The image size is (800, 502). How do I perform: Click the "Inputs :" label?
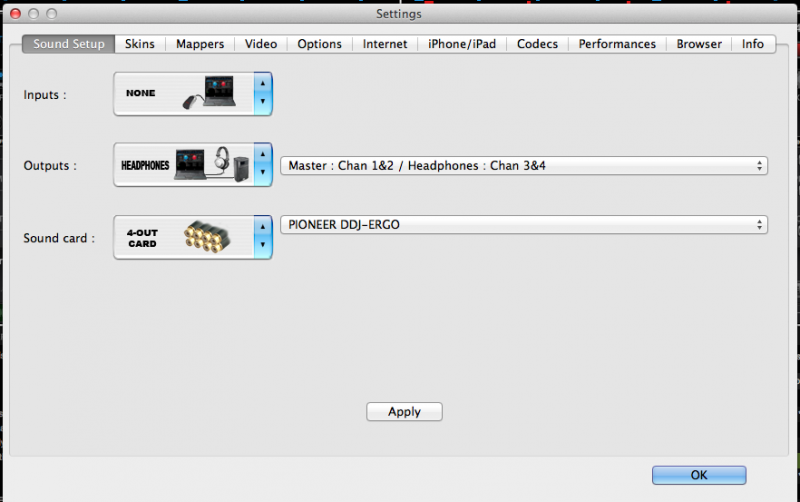[45, 95]
